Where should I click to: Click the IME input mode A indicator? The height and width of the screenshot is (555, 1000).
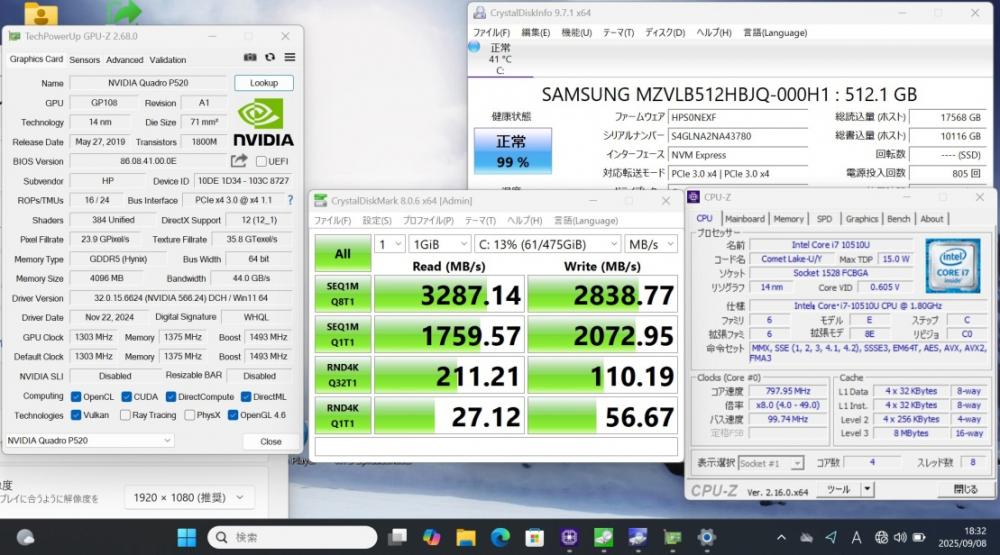[857, 537]
